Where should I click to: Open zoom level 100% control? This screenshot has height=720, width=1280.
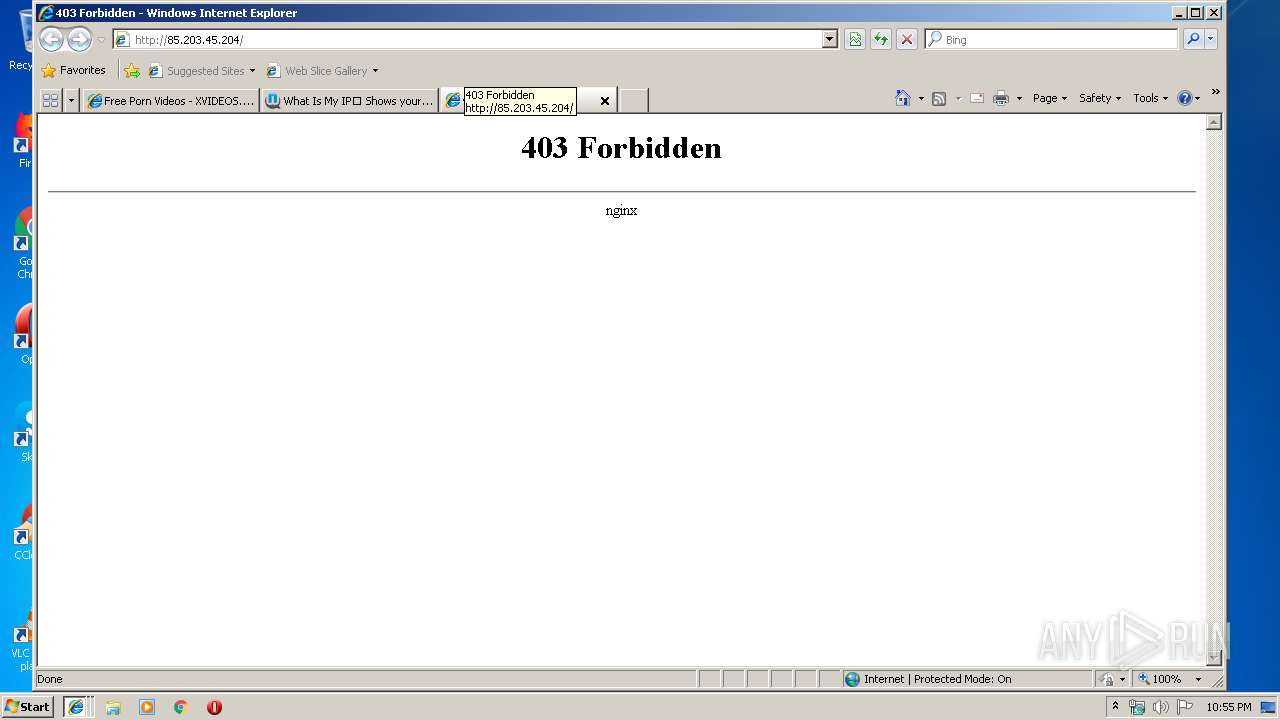[1169, 679]
